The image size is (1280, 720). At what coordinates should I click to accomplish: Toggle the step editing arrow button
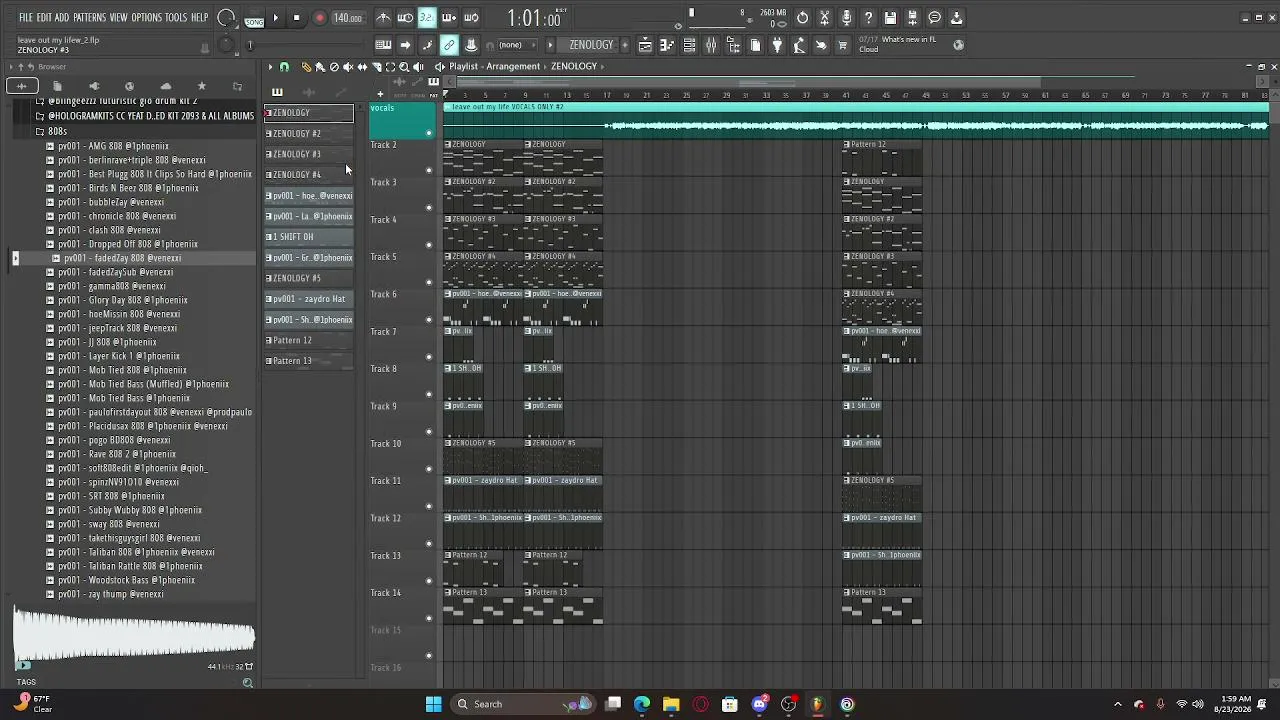[405, 45]
